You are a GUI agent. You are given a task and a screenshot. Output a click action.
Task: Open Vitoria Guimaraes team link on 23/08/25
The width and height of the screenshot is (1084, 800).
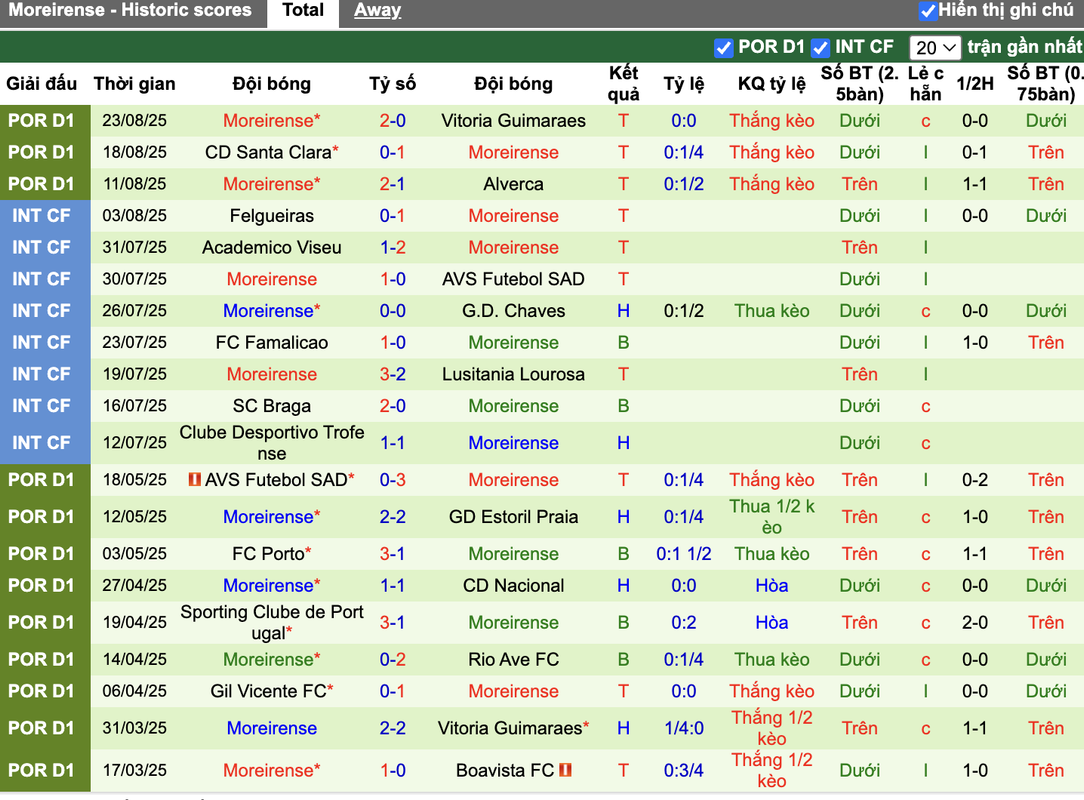514,121
